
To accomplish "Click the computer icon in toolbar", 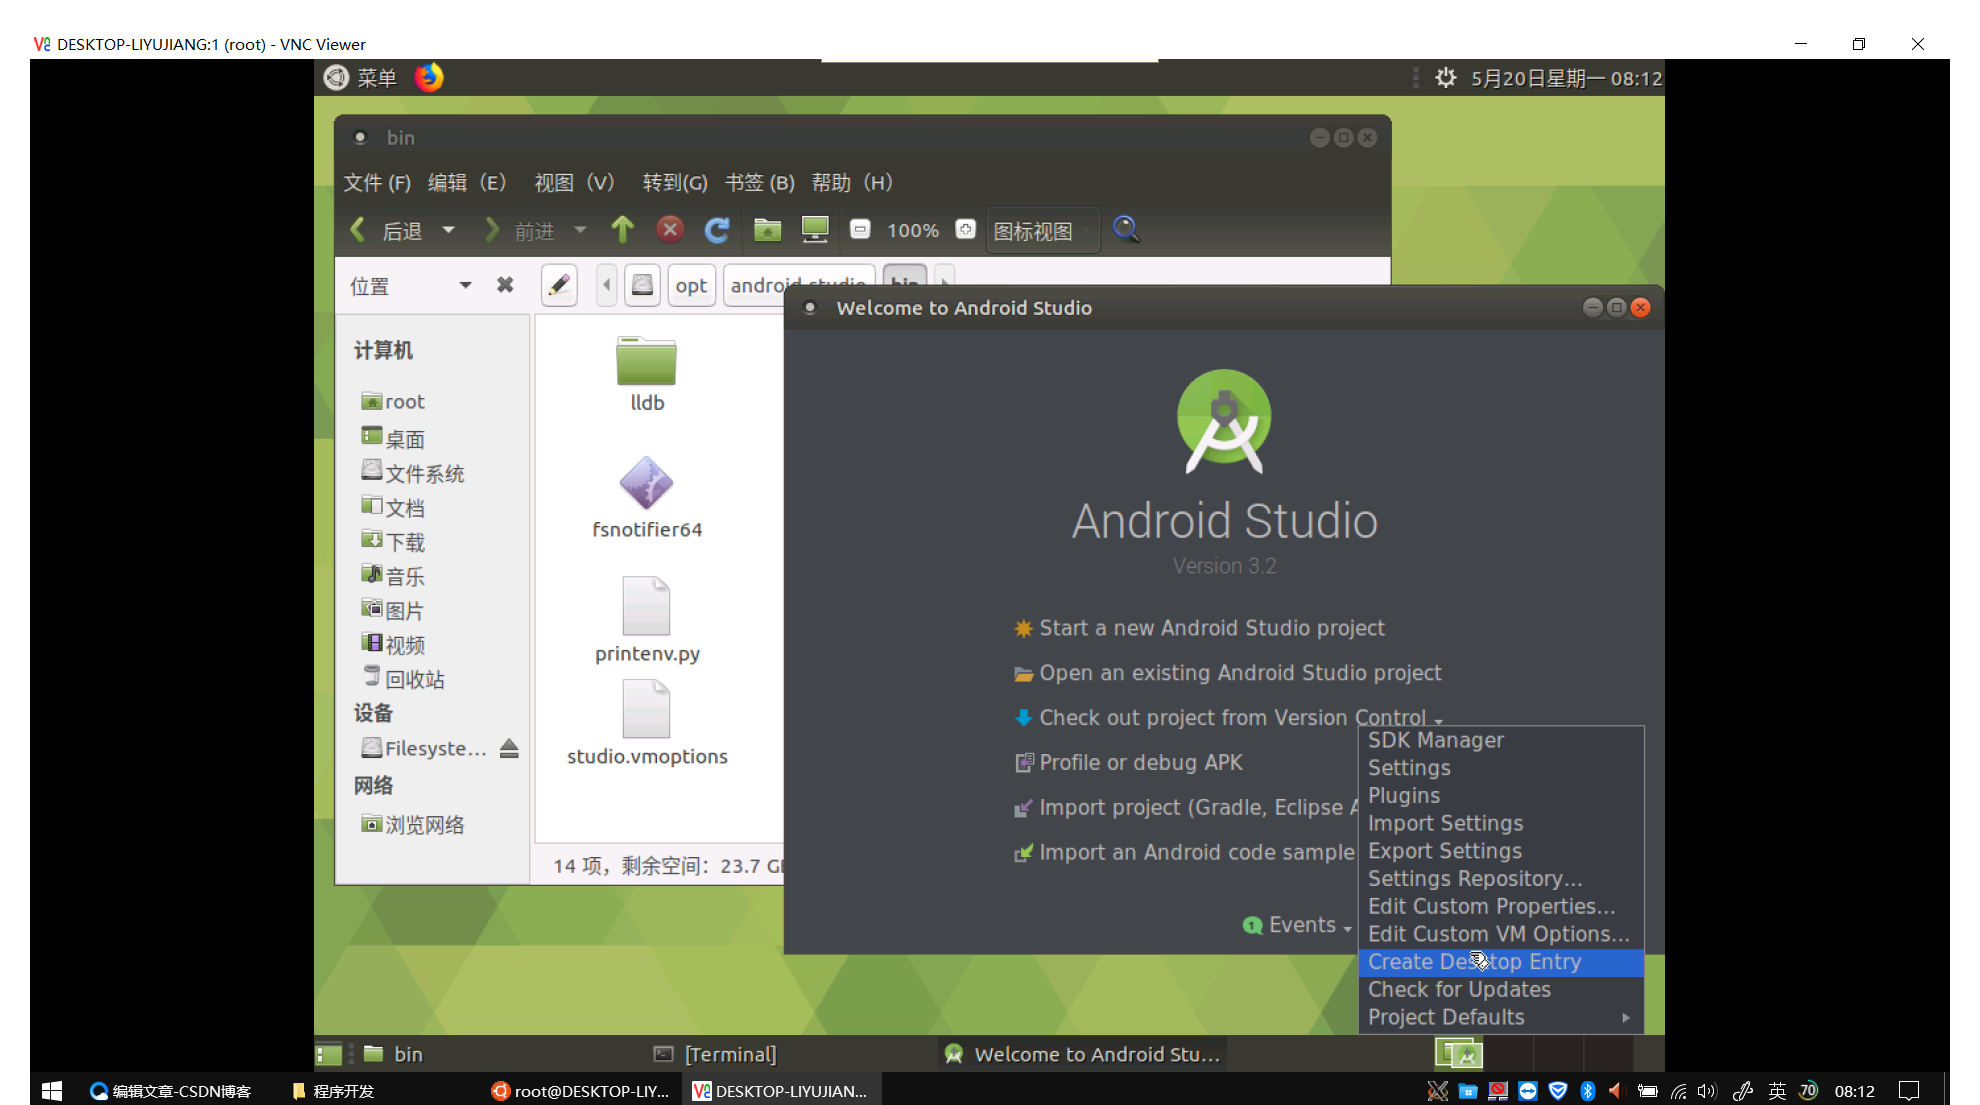I will point(815,230).
